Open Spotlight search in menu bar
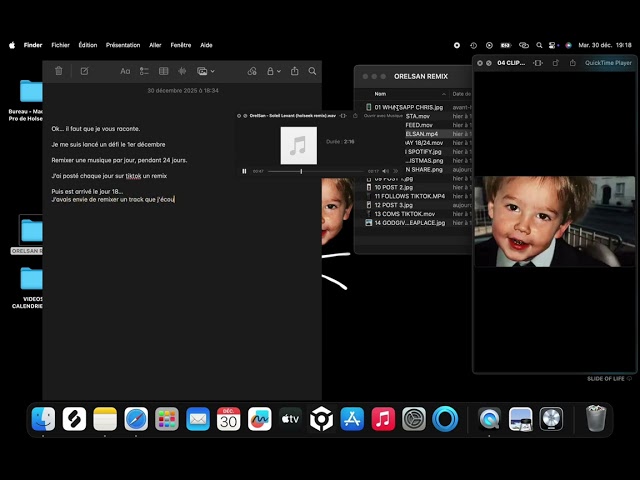640x480 pixels. point(539,45)
